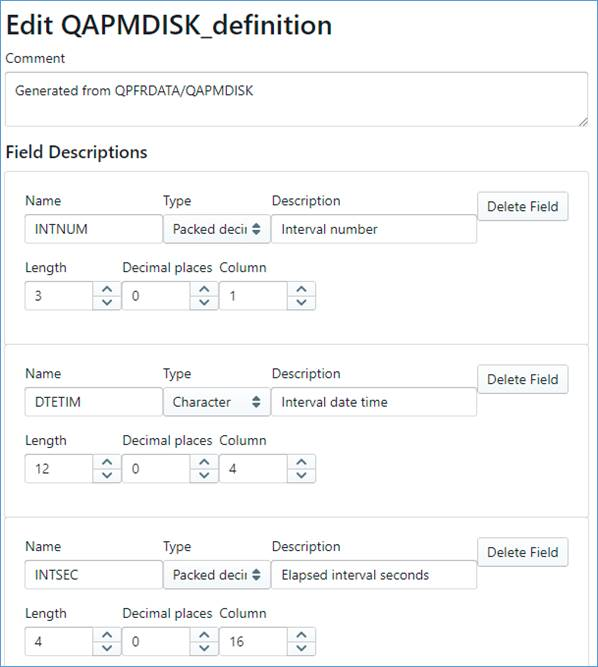Decrease the DTETIM Length stepper value
The width and height of the screenshot is (598, 667).
[x=107, y=475]
